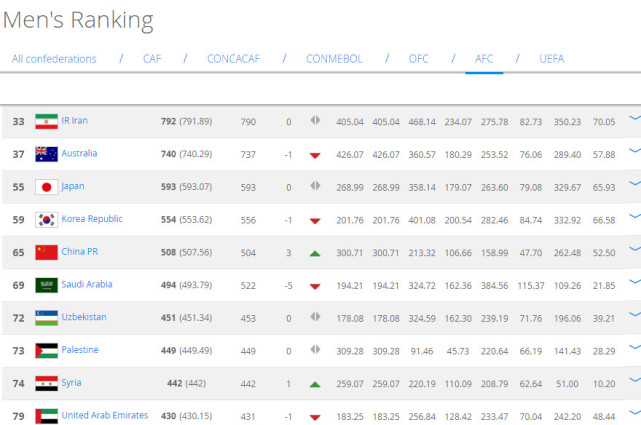Click the red down arrow in Korea Republic row
This screenshot has height=425, width=641.
click(315, 221)
